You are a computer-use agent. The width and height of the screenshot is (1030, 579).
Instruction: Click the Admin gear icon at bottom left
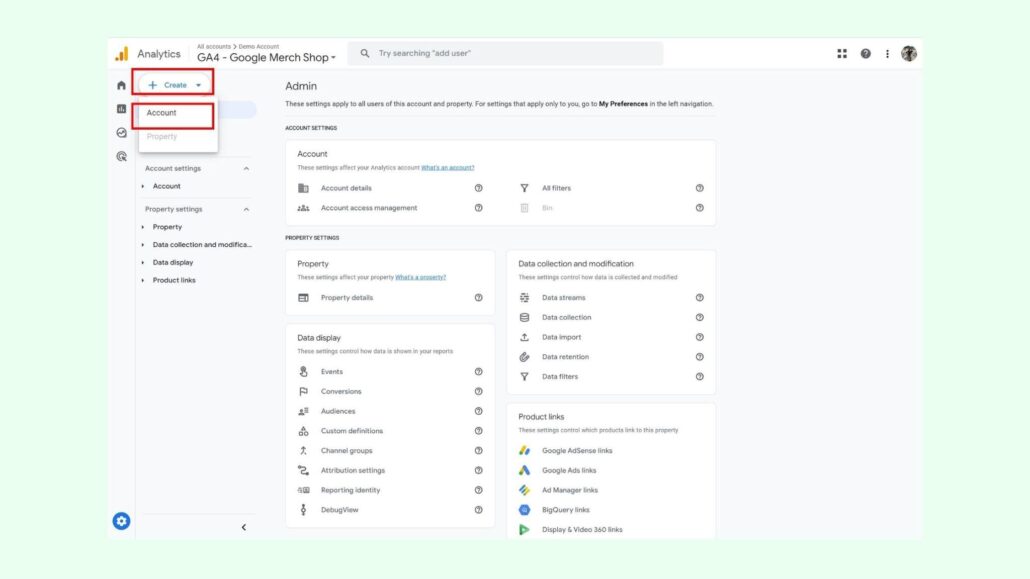click(122, 521)
